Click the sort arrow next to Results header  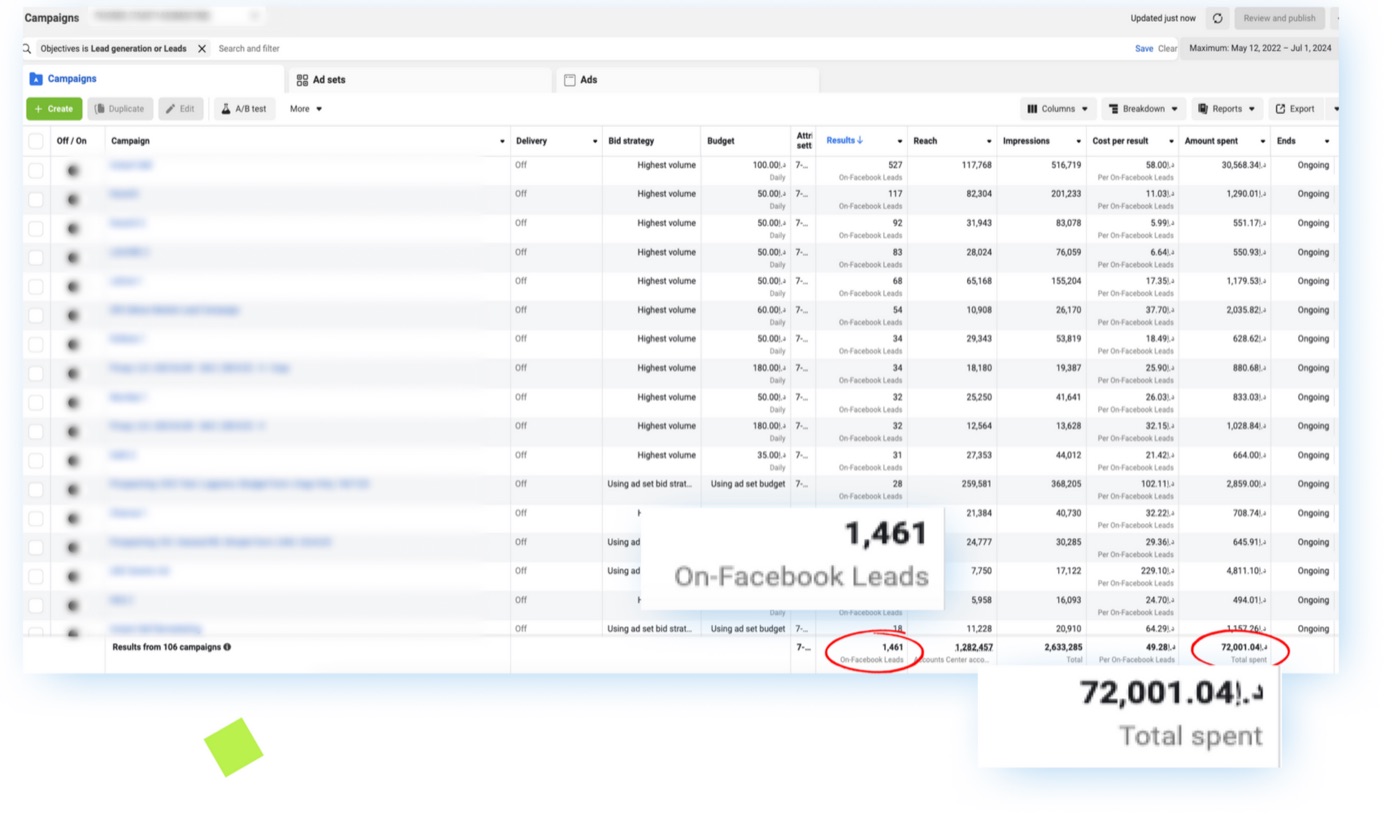point(860,141)
